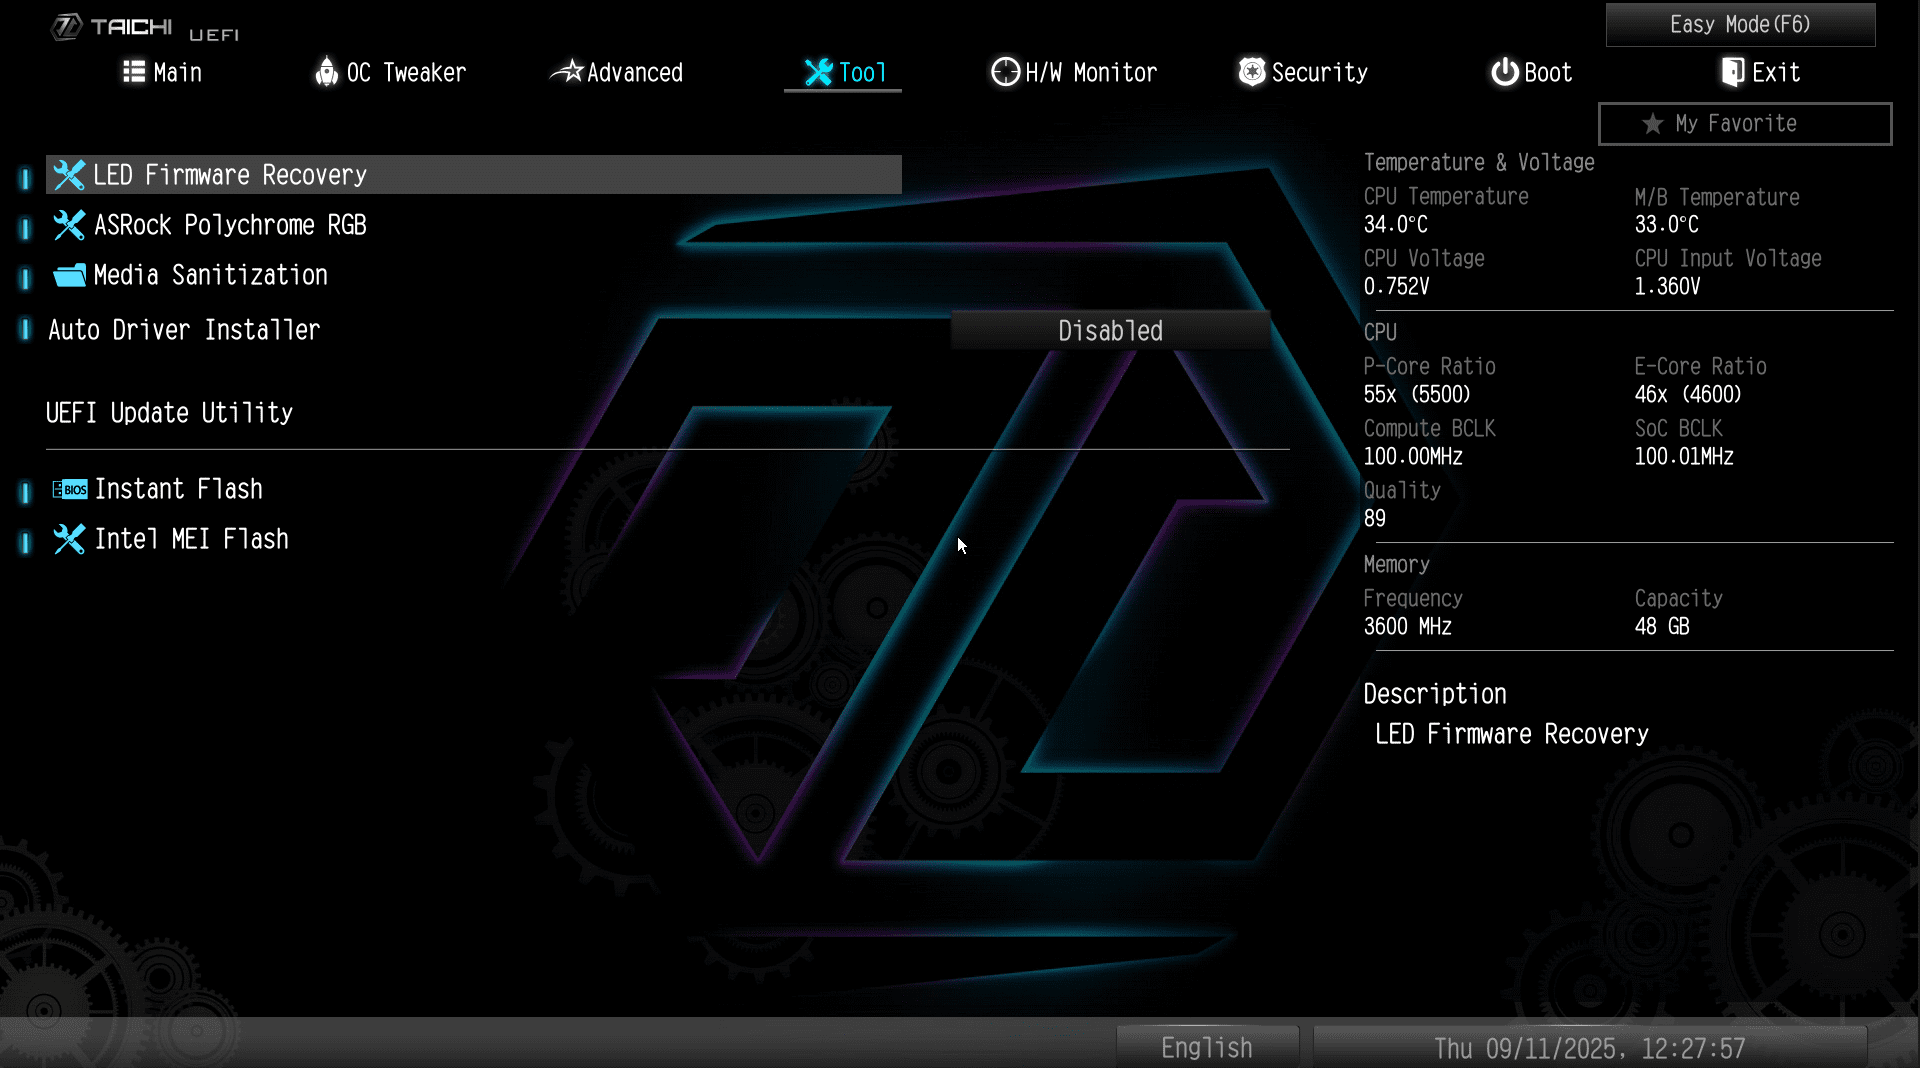Change the English language setting
The height and width of the screenshot is (1068, 1920).
[1207, 1047]
